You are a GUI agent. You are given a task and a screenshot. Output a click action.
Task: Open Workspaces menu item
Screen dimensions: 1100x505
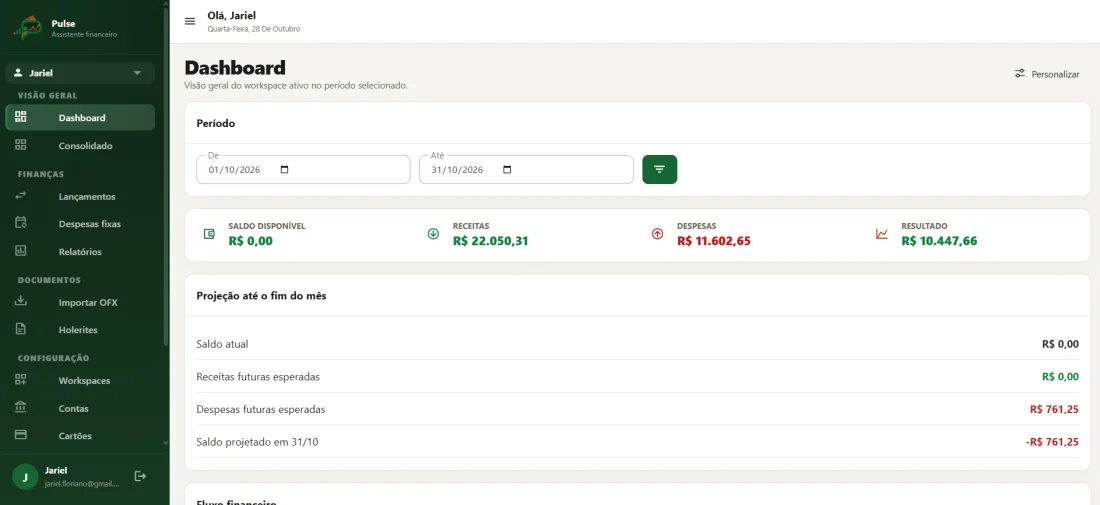click(80, 380)
